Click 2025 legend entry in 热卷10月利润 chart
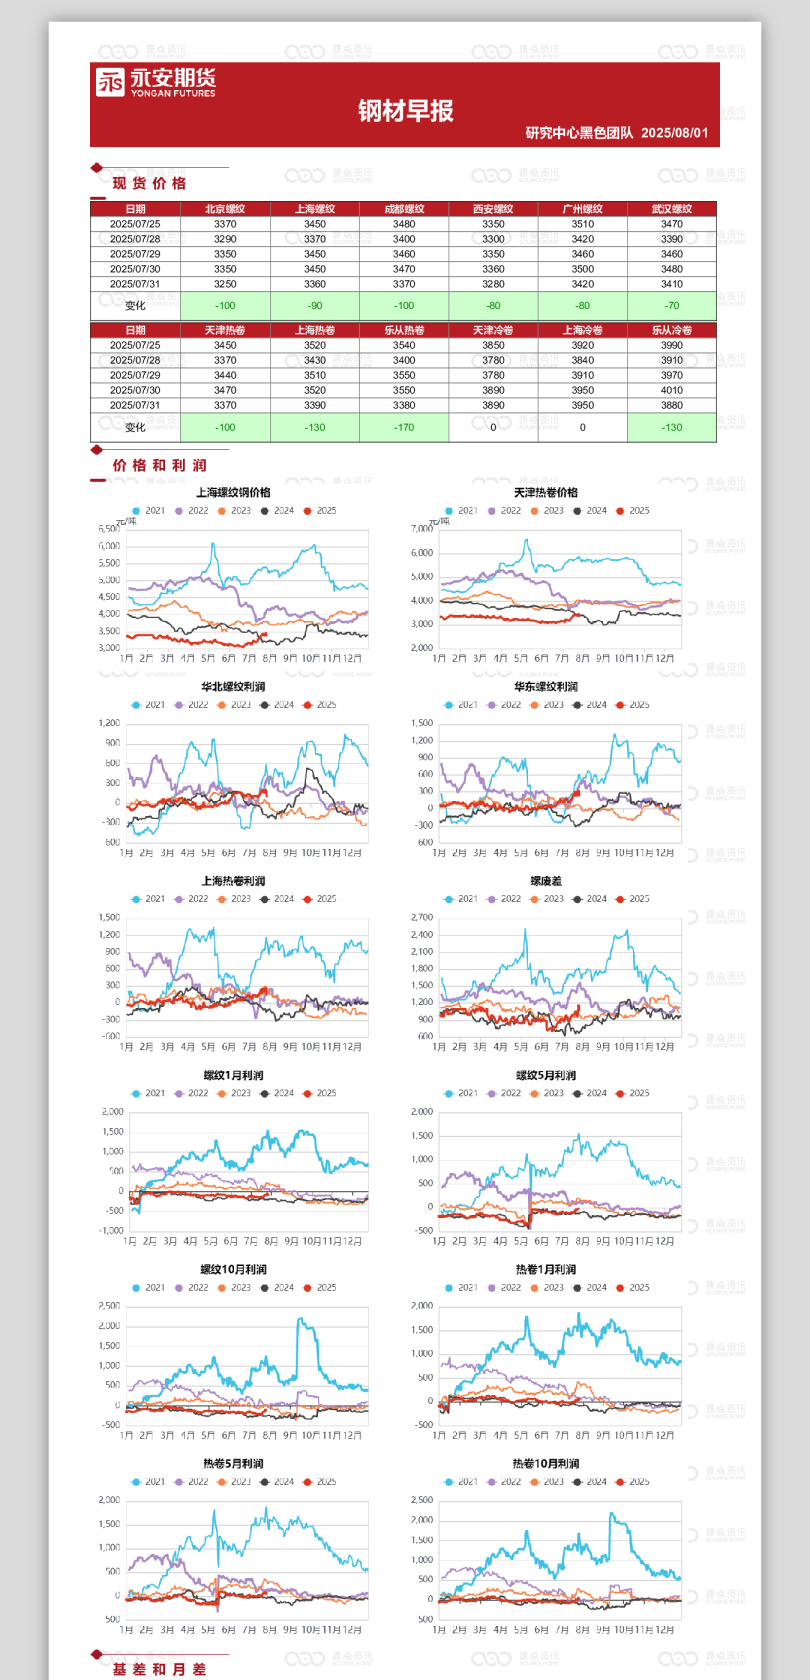Screen dimensions: 810x1680 coord(633,1482)
